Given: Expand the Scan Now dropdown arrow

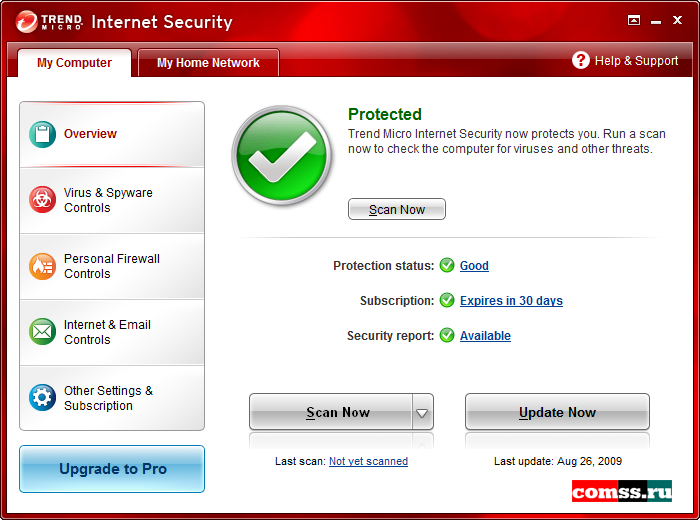Looking at the screenshot, I should tap(422, 412).
